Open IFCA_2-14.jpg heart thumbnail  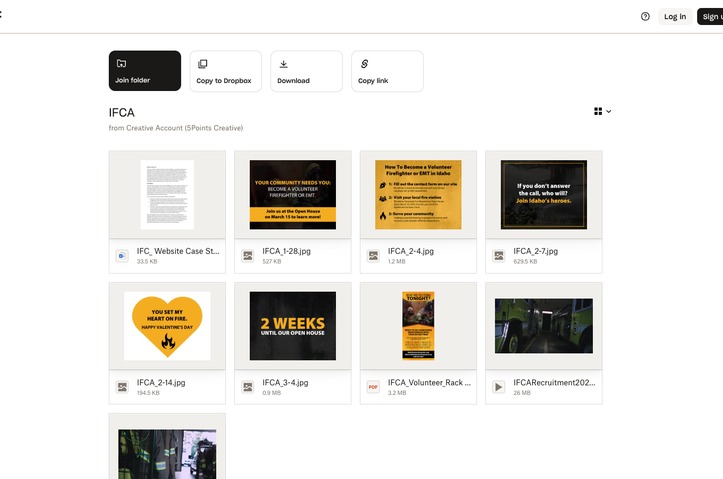(167, 326)
